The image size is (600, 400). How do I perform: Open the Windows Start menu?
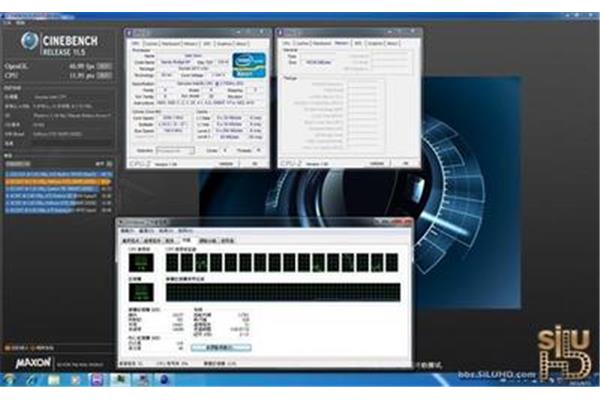click(9, 379)
